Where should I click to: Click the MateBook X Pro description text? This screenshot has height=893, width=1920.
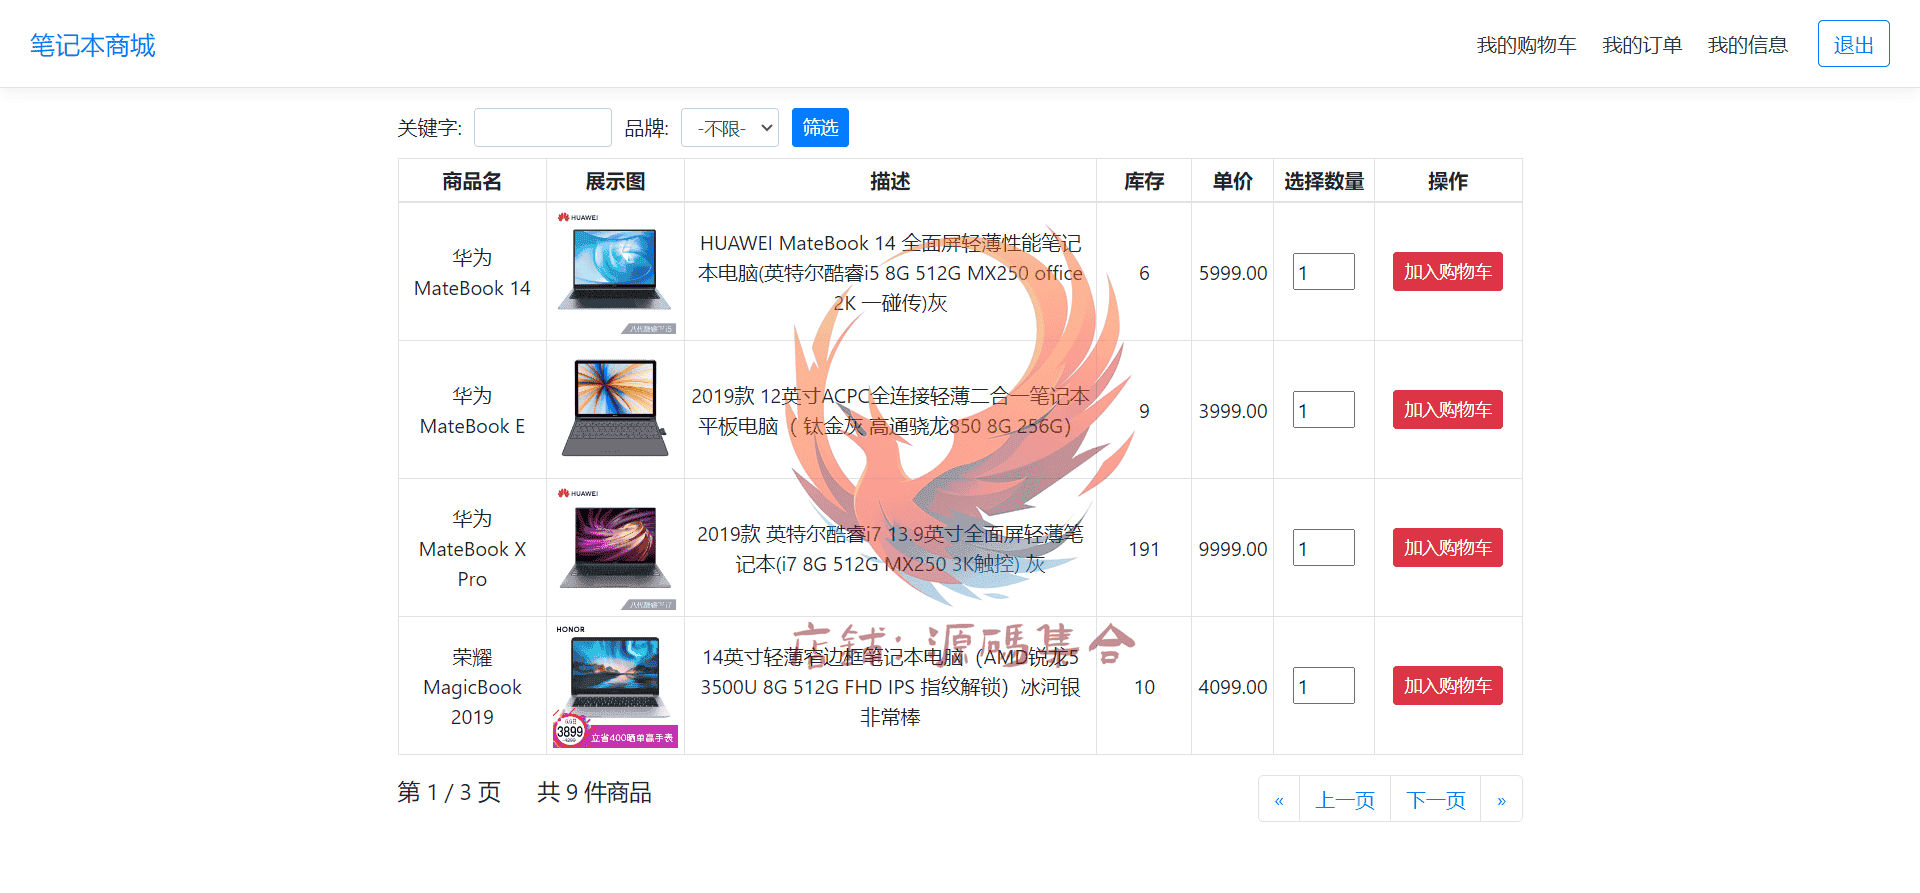pyautogui.click(x=890, y=549)
